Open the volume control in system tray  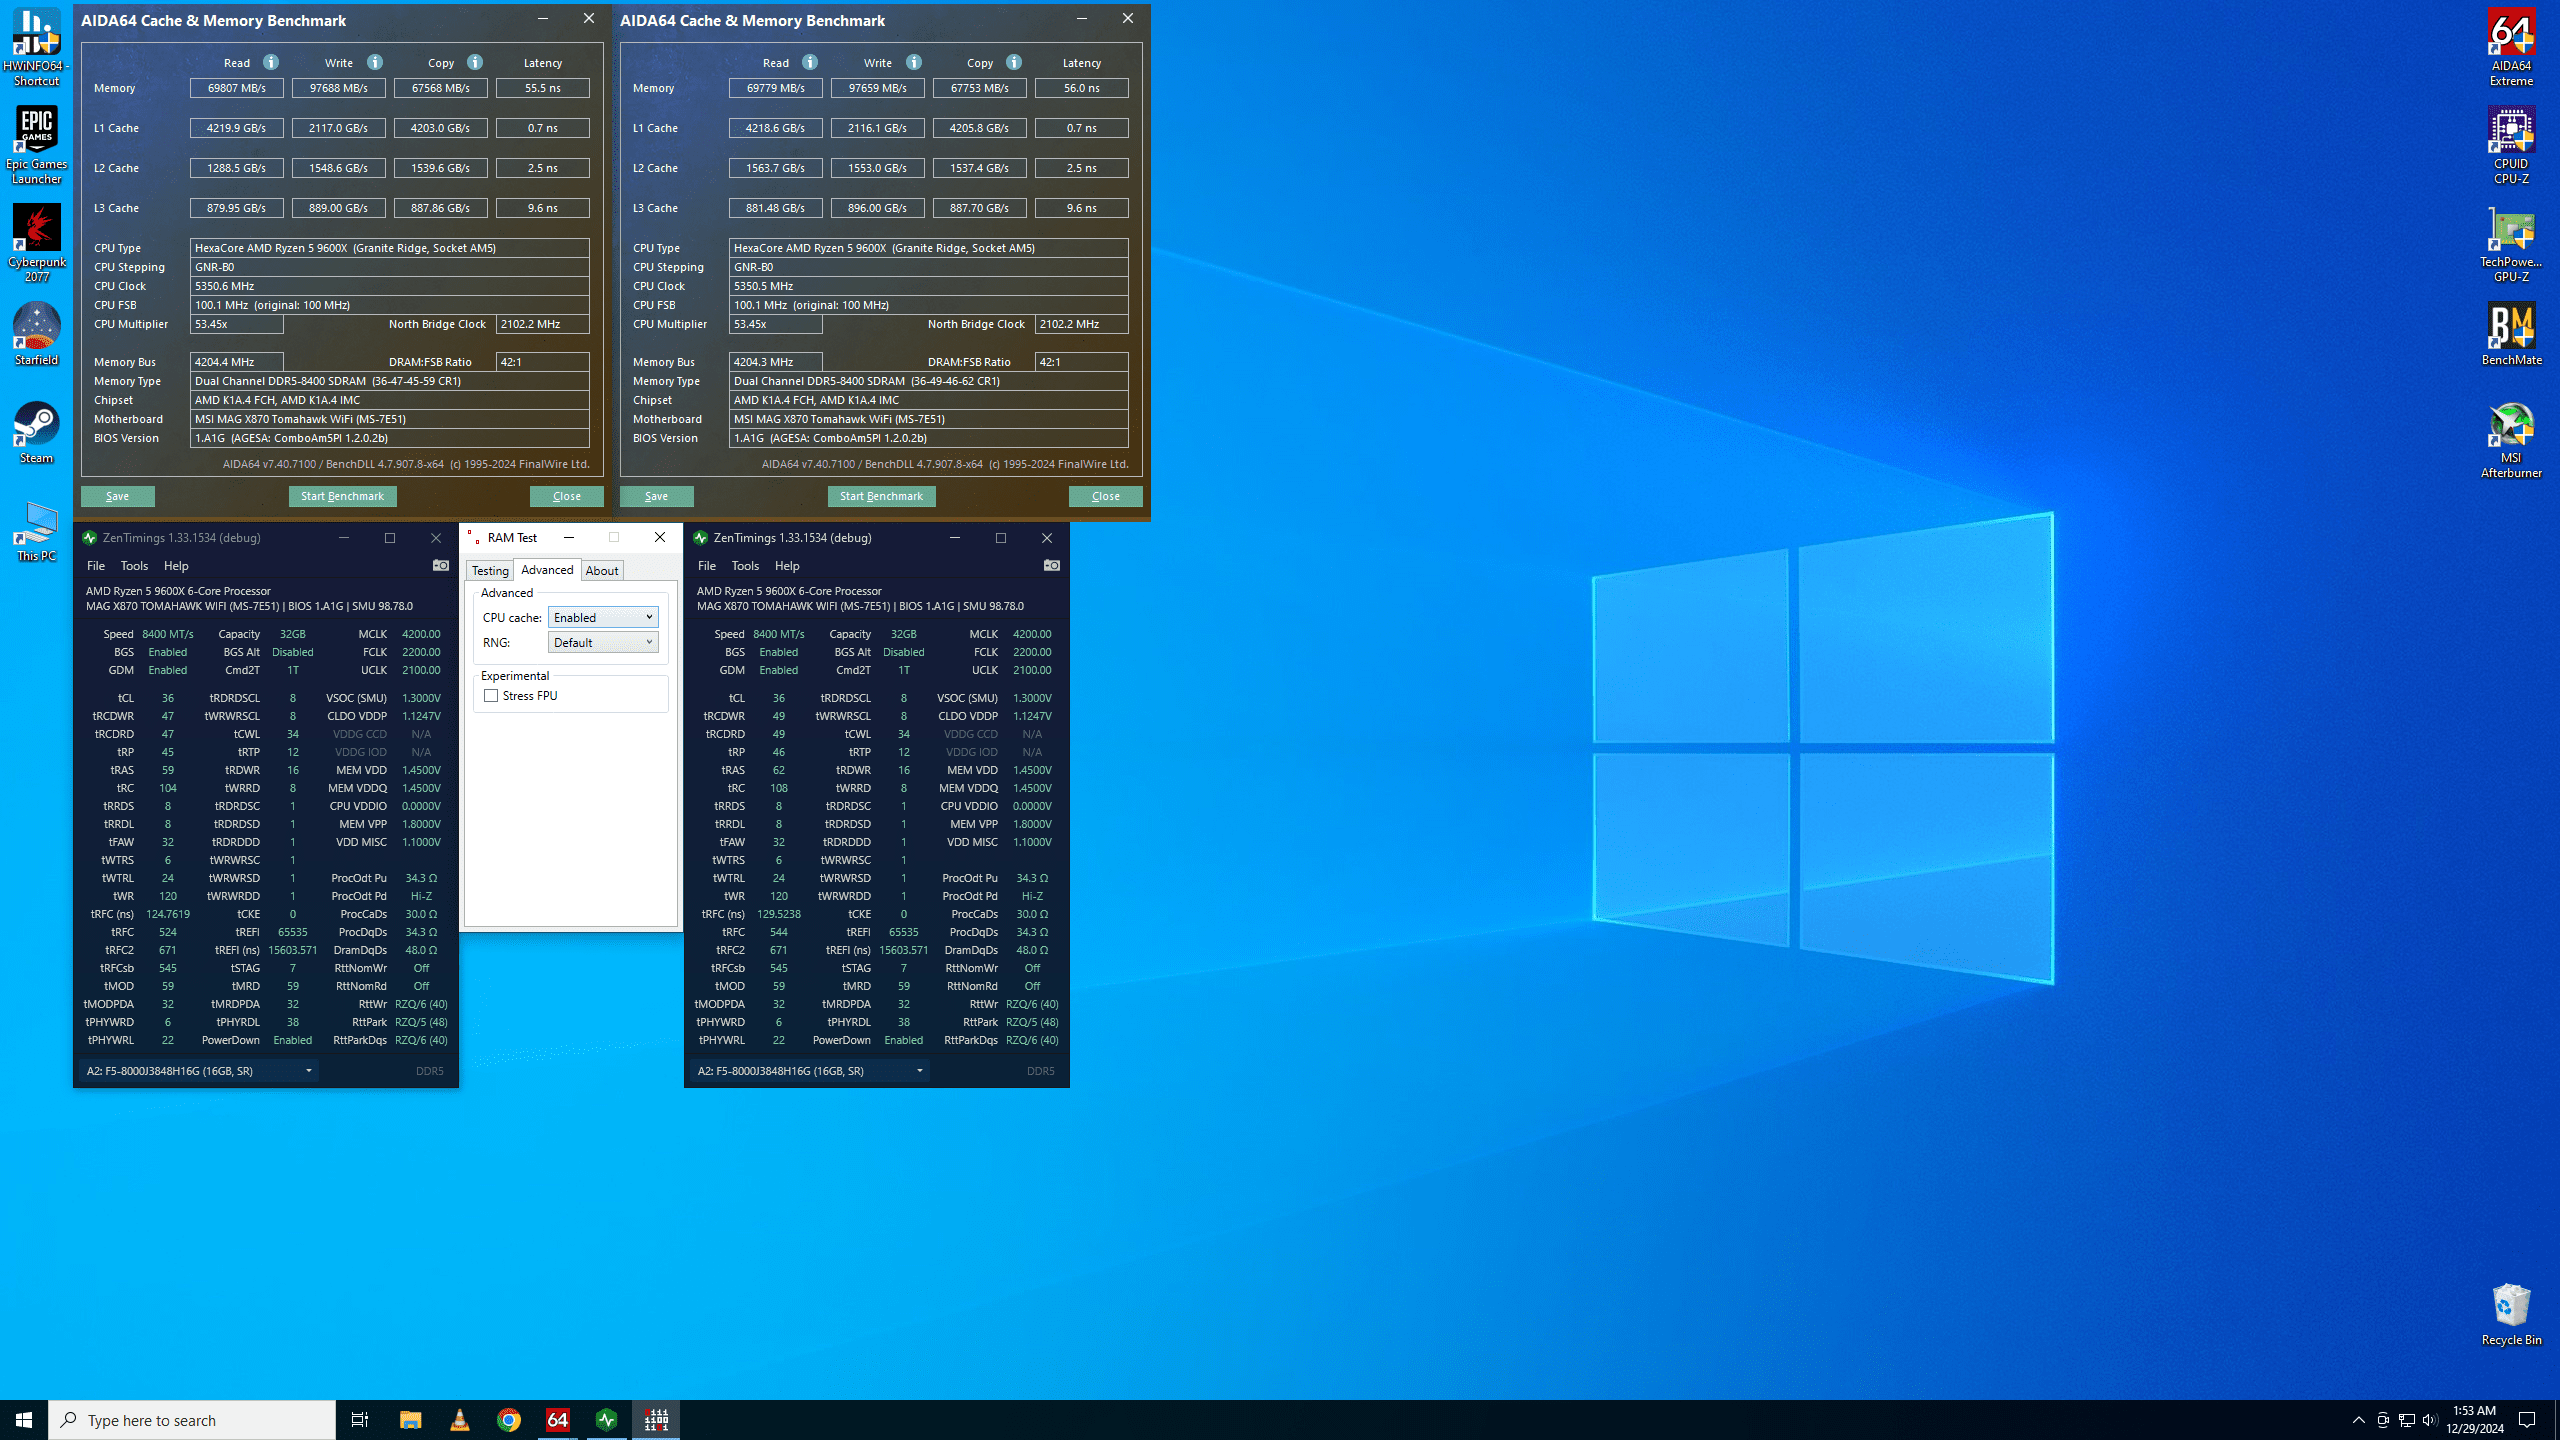tap(2430, 1420)
